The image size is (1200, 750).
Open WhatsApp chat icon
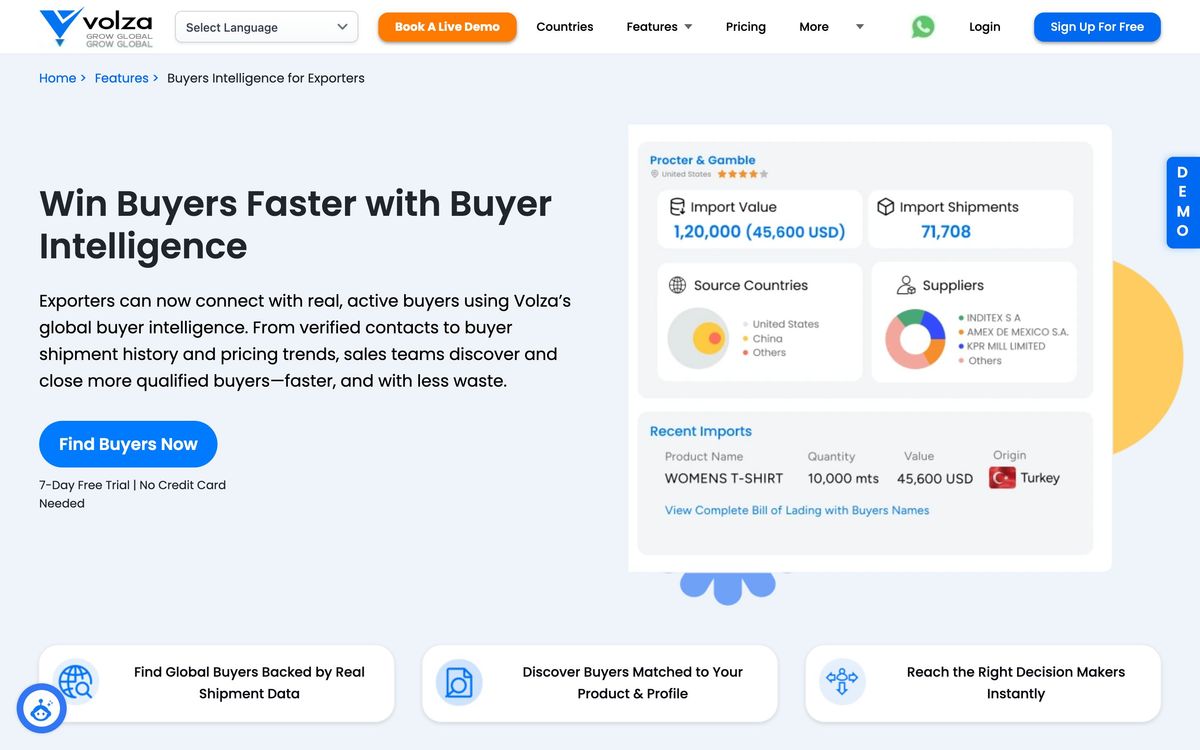(x=923, y=27)
